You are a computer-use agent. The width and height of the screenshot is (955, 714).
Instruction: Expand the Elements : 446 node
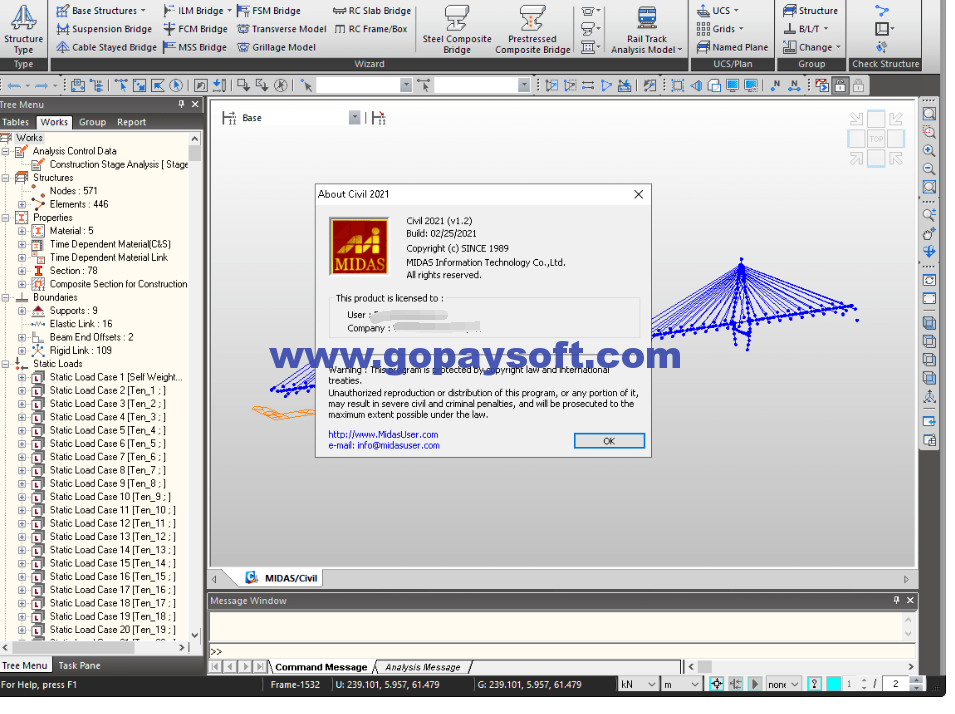click(x=22, y=204)
